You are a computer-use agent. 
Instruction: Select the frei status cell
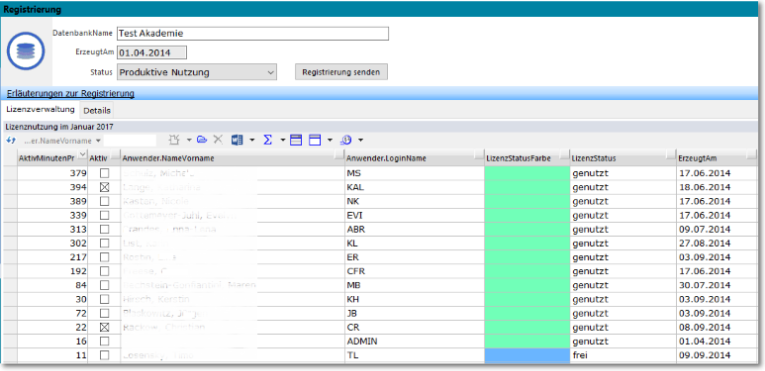623,355
